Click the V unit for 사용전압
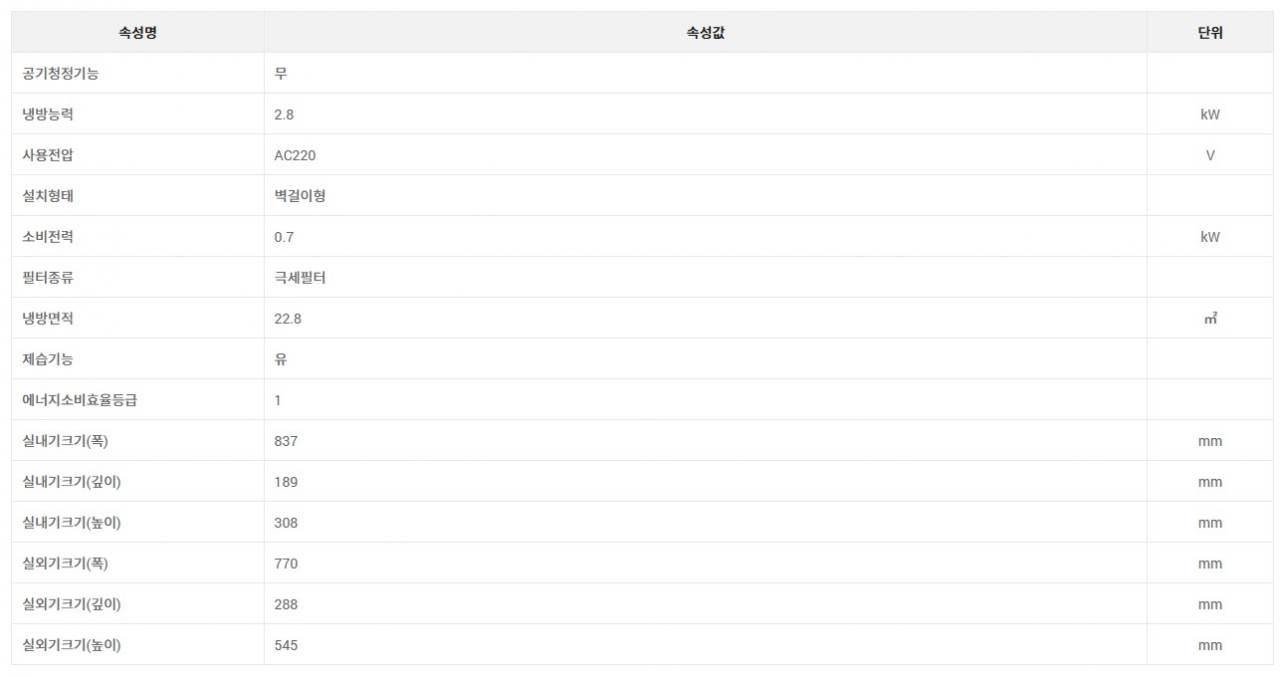The width and height of the screenshot is (1280, 678). pos(1210,156)
